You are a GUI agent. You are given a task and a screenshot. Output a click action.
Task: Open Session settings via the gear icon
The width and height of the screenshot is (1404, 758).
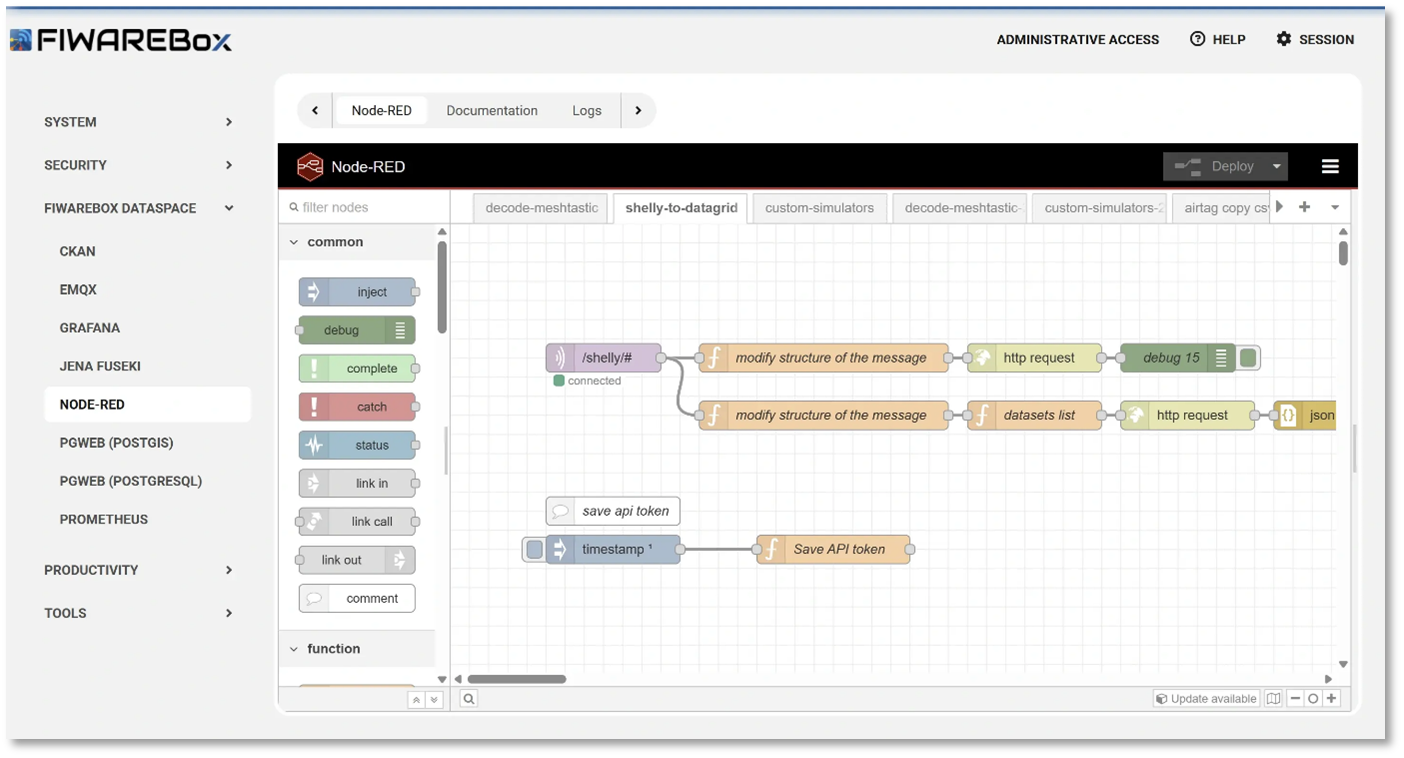1282,39
